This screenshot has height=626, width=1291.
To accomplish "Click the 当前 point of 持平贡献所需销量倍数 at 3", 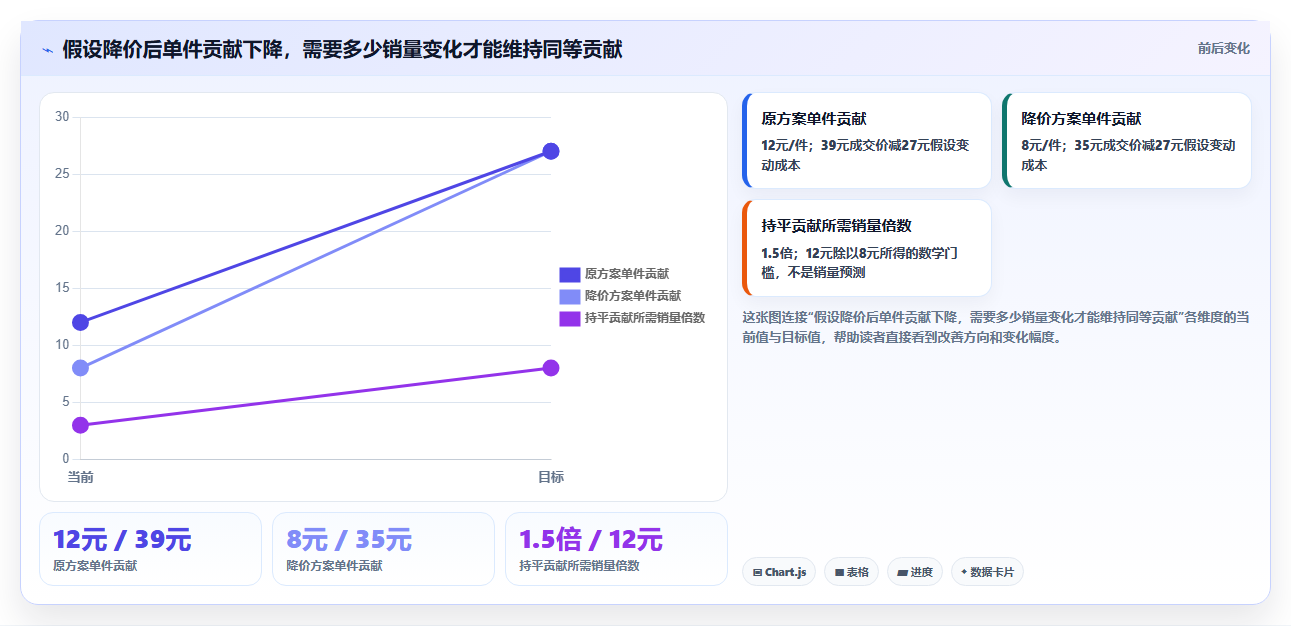I will pos(81,425).
